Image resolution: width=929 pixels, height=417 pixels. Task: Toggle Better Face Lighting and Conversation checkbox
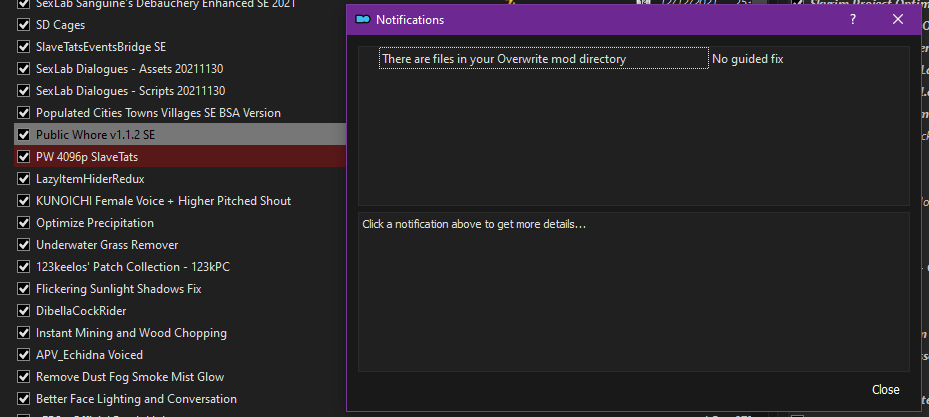(x=24, y=399)
